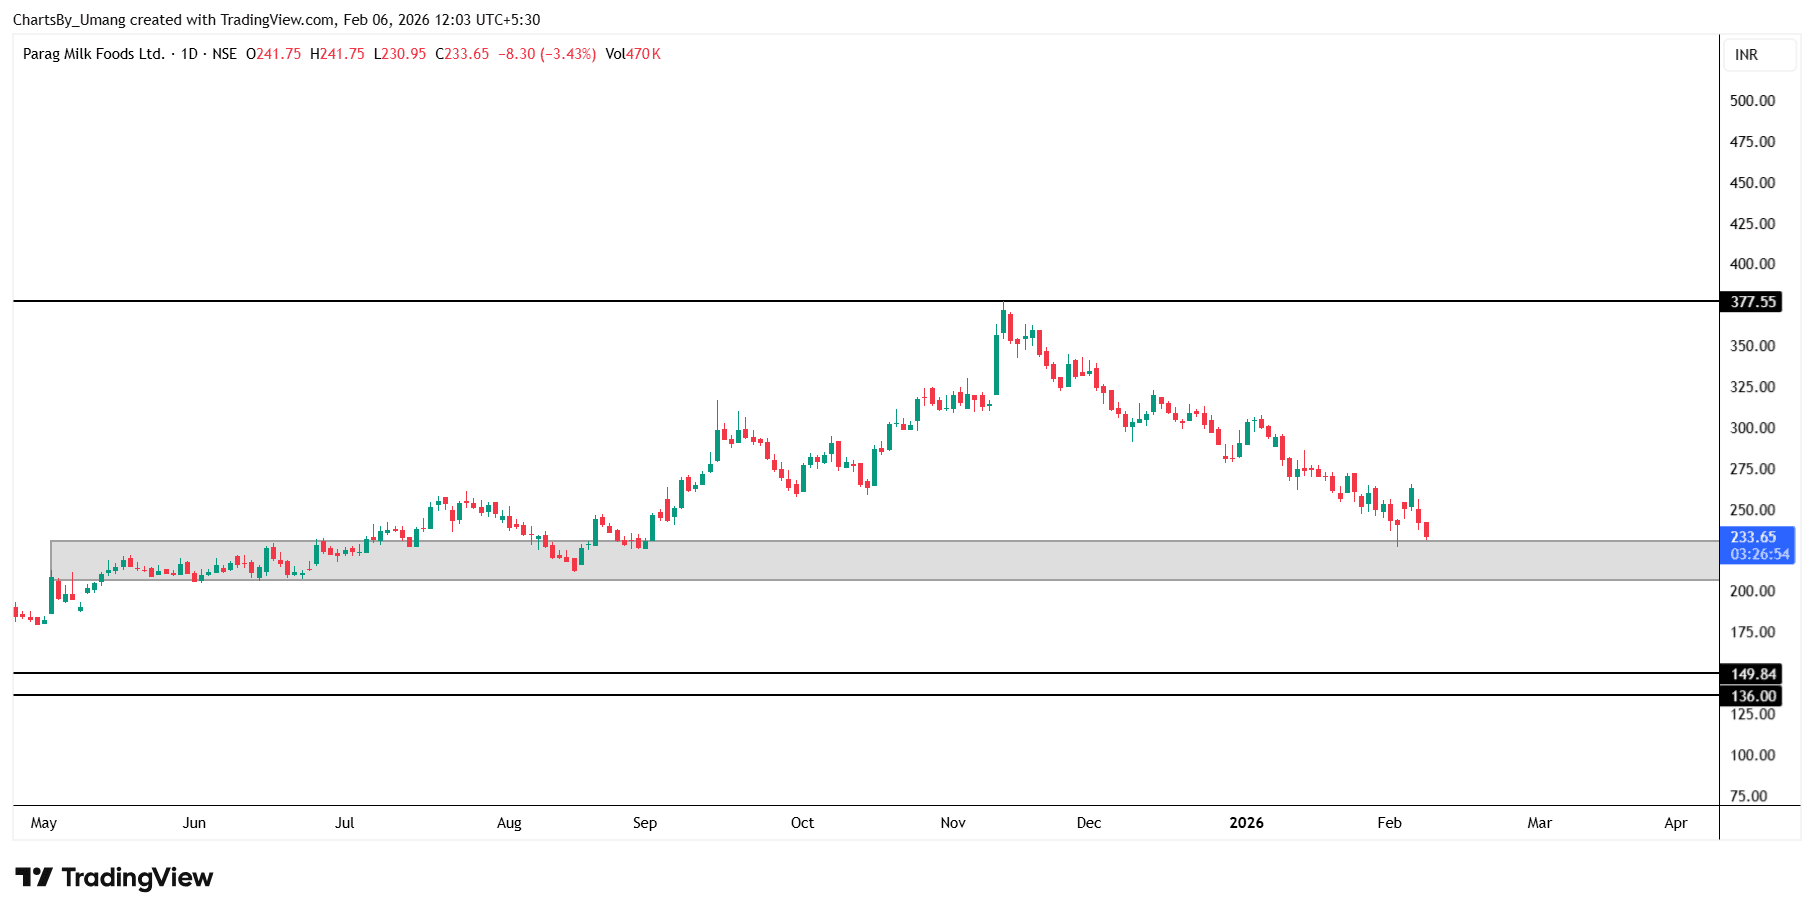Open the INR currency selector
Viewport: 1814px width, 915px height.
click(x=1759, y=55)
